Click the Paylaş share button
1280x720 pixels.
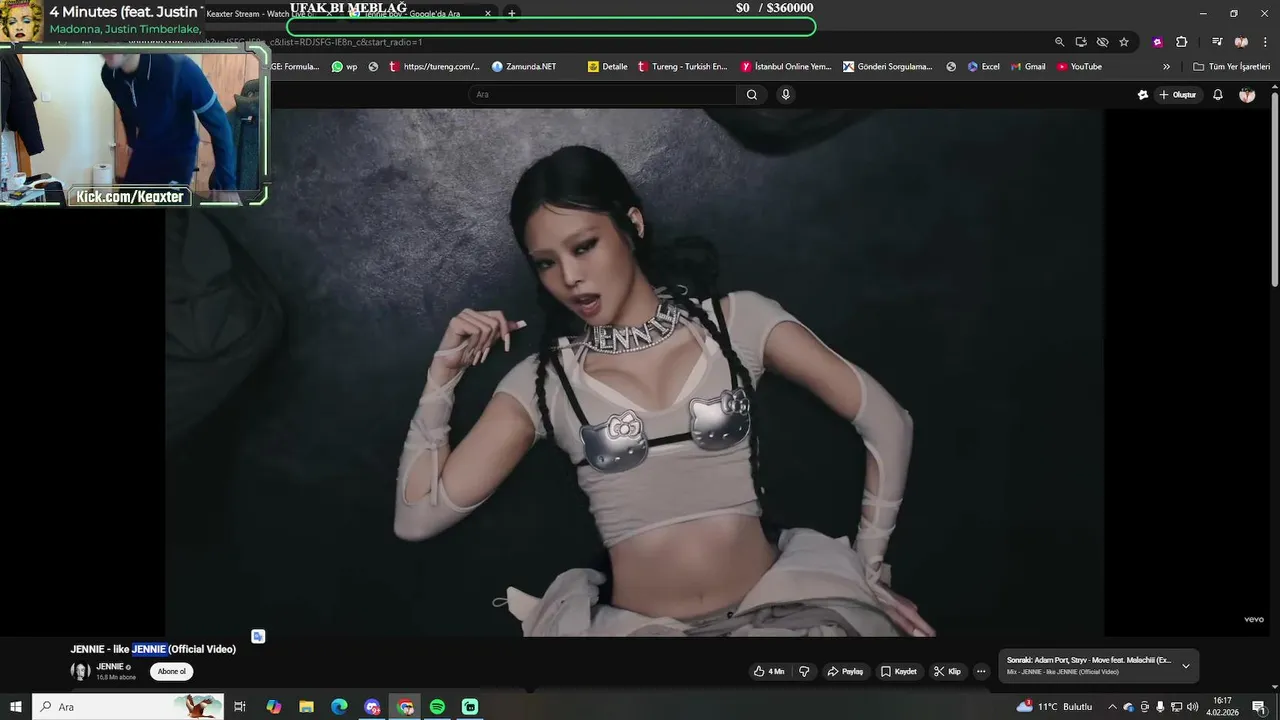tap(845, 672)
